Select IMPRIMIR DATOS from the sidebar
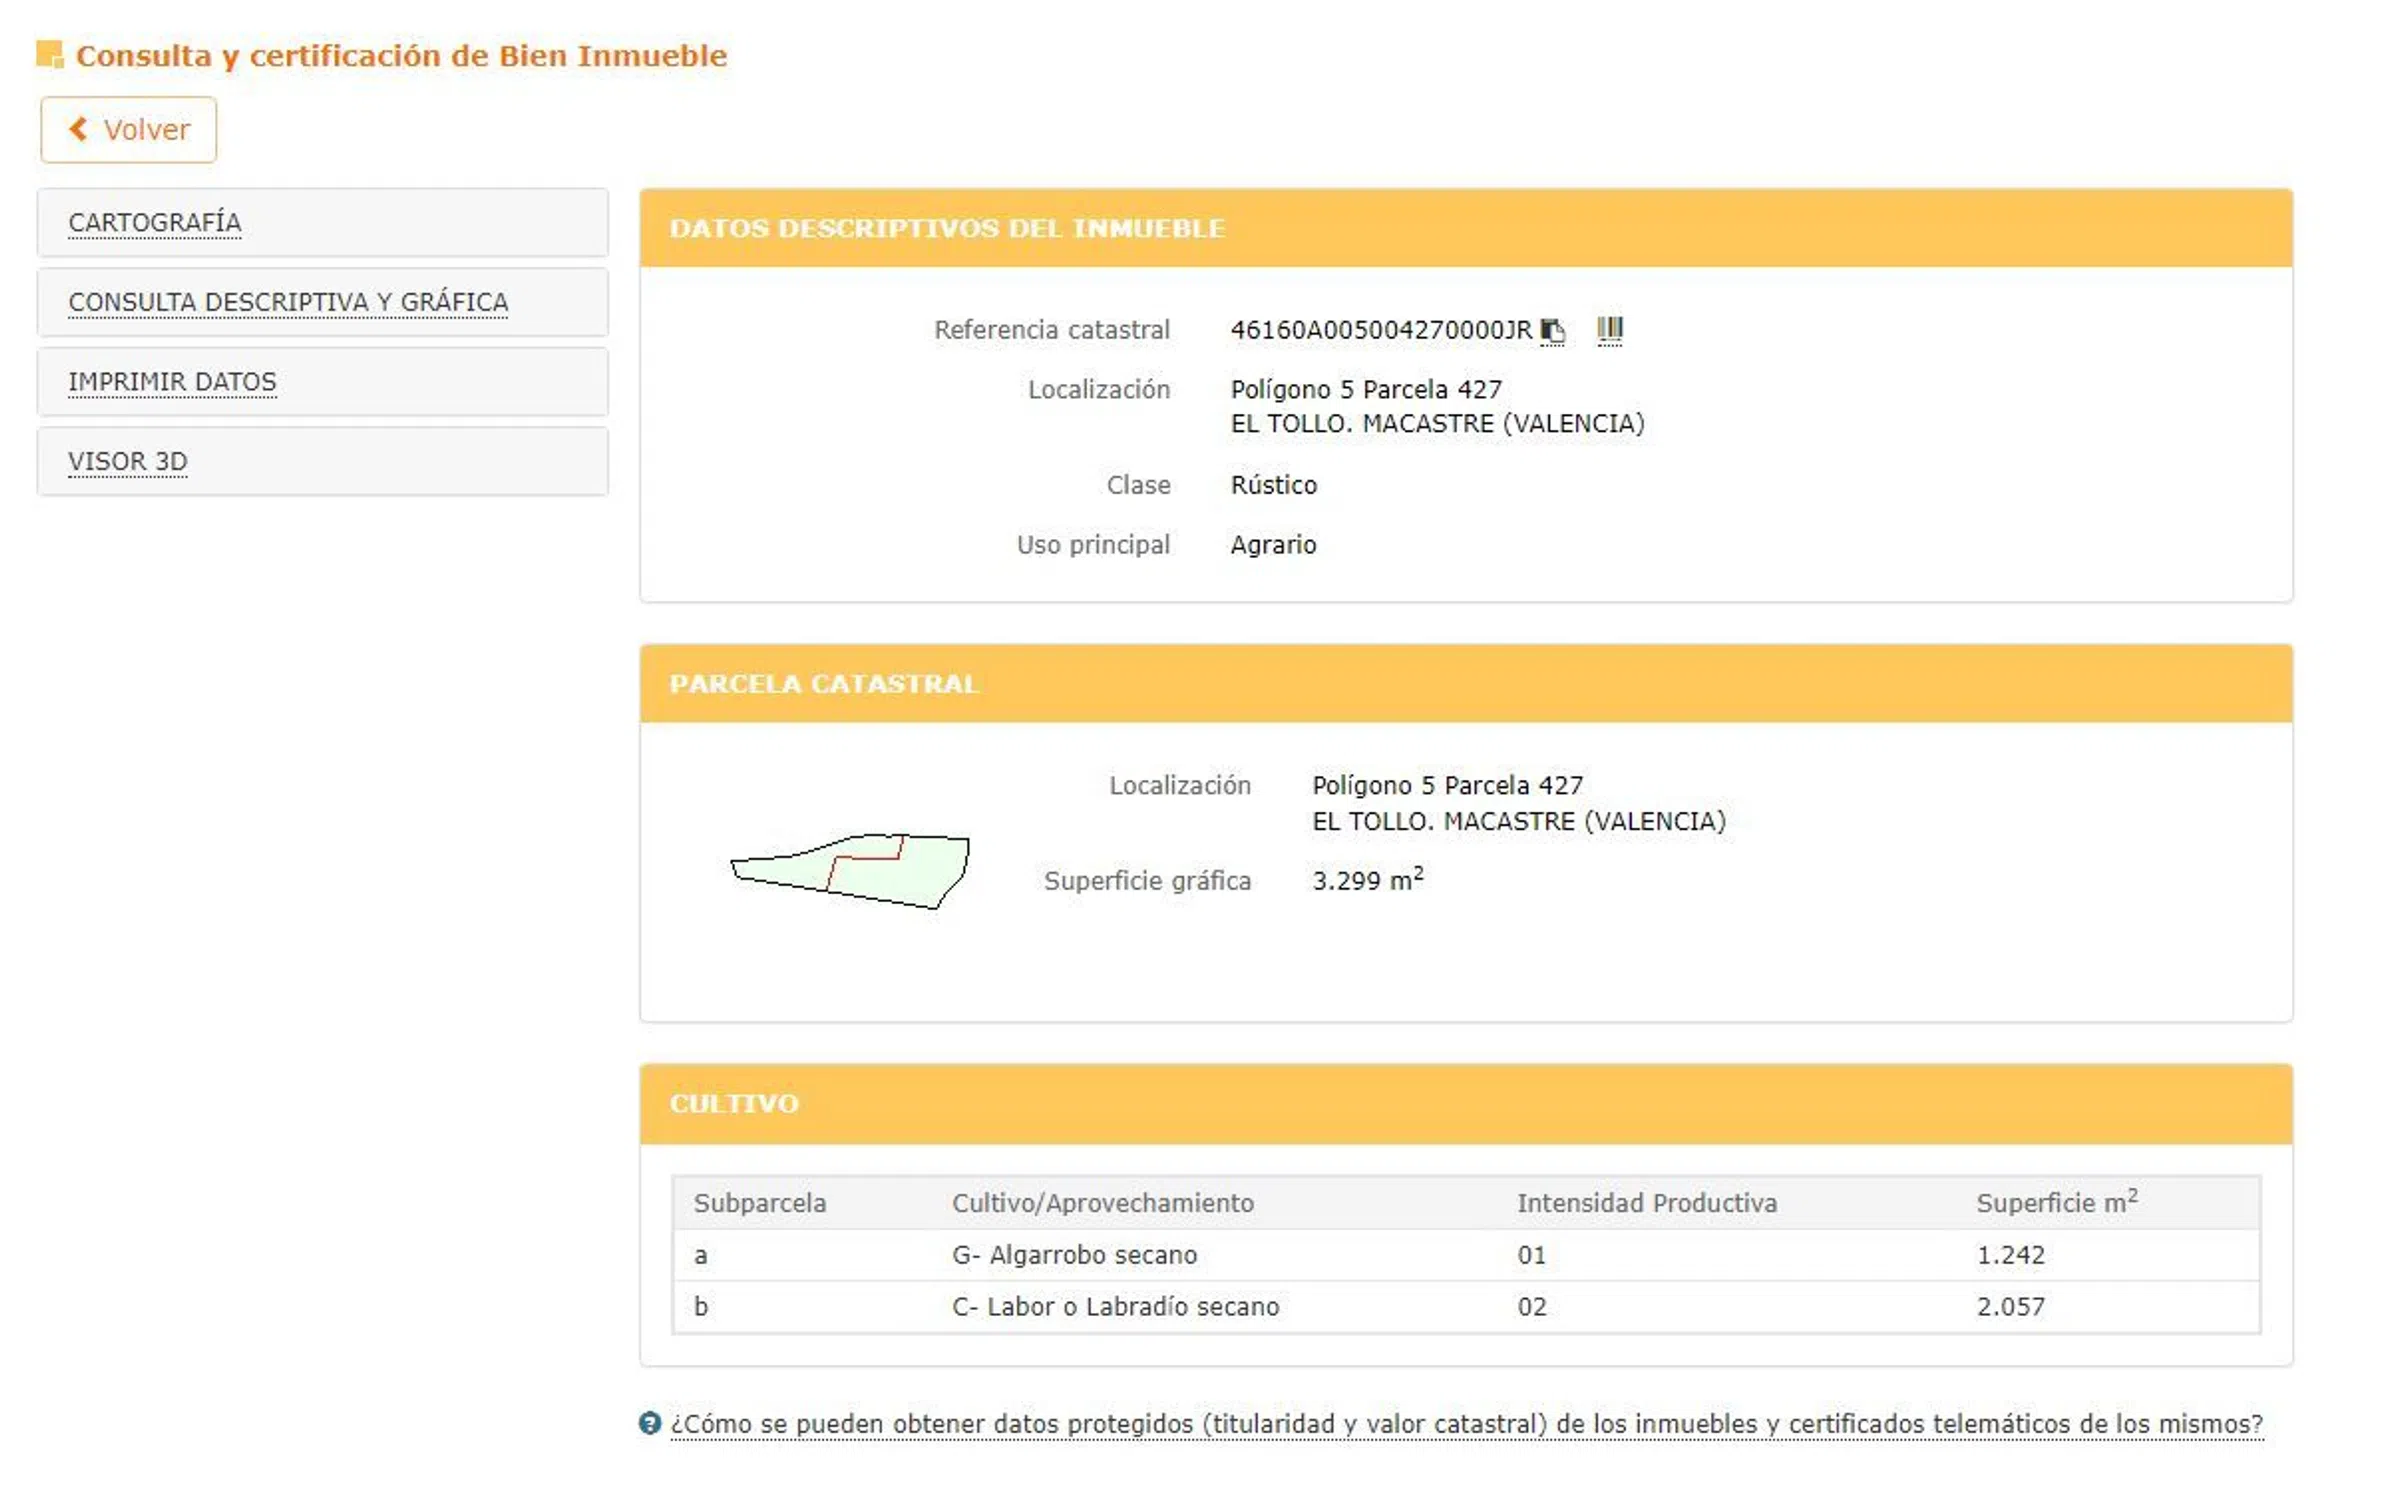2393x1500 pixels. coord(172,382)
